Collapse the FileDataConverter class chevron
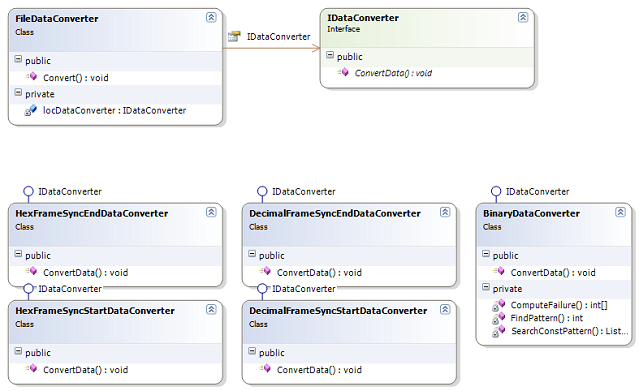The width and height of the screenshot is (639, 391). pos(211,17)
